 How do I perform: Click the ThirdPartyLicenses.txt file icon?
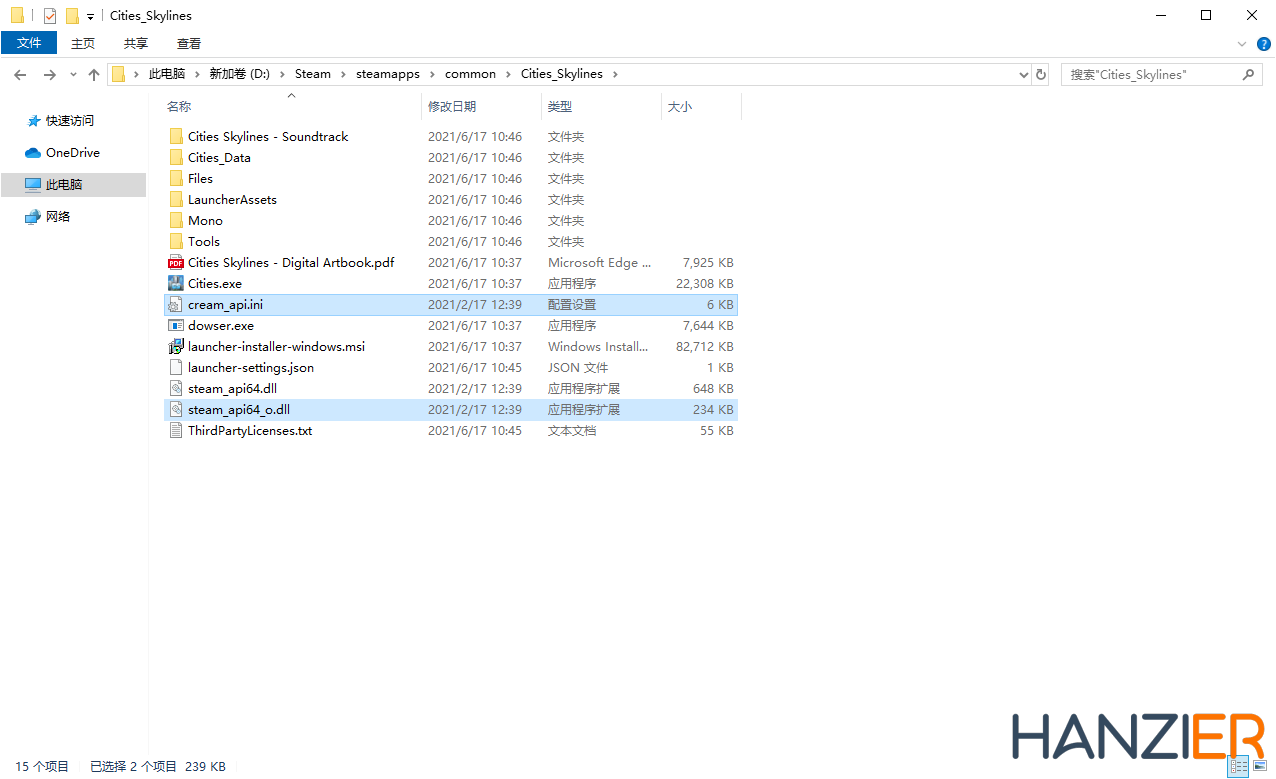coord(176,430)
